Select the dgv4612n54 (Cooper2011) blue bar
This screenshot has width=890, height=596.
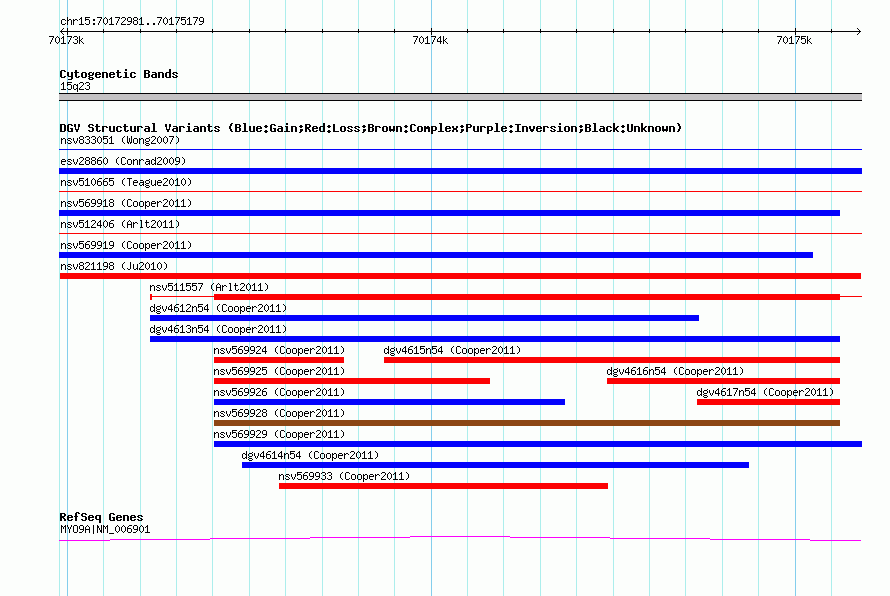(x=424, y=318)
